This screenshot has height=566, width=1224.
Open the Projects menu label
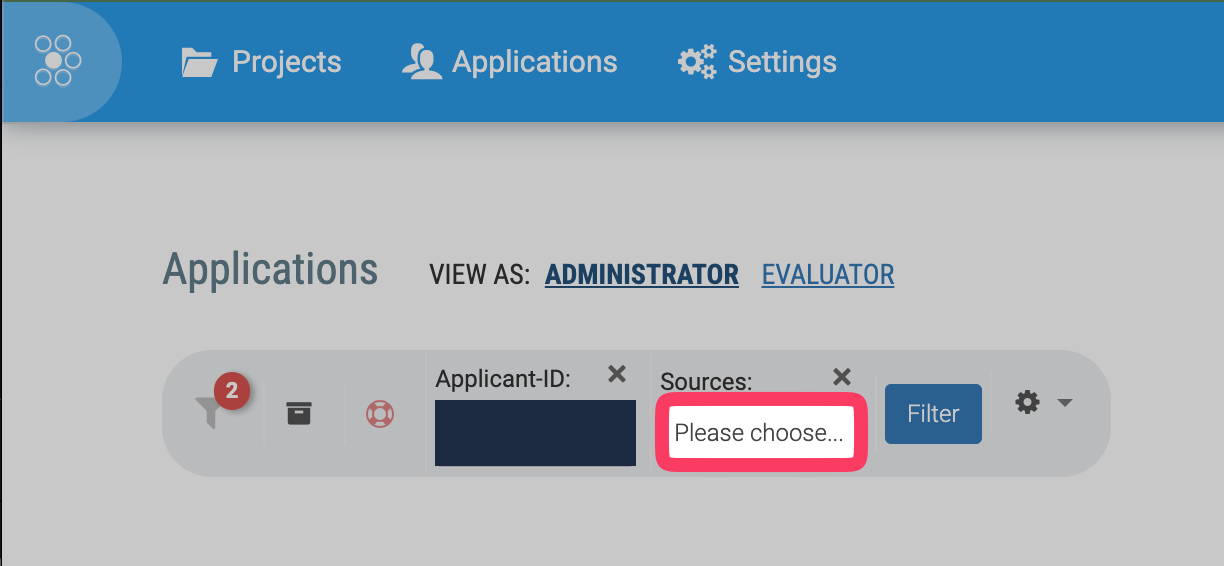coord(287,62)
